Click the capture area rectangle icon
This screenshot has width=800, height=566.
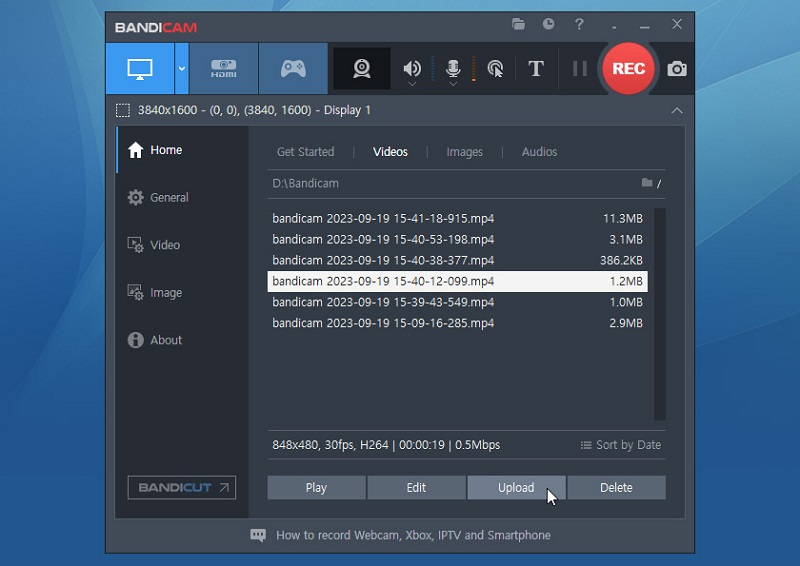pos(123,110)
